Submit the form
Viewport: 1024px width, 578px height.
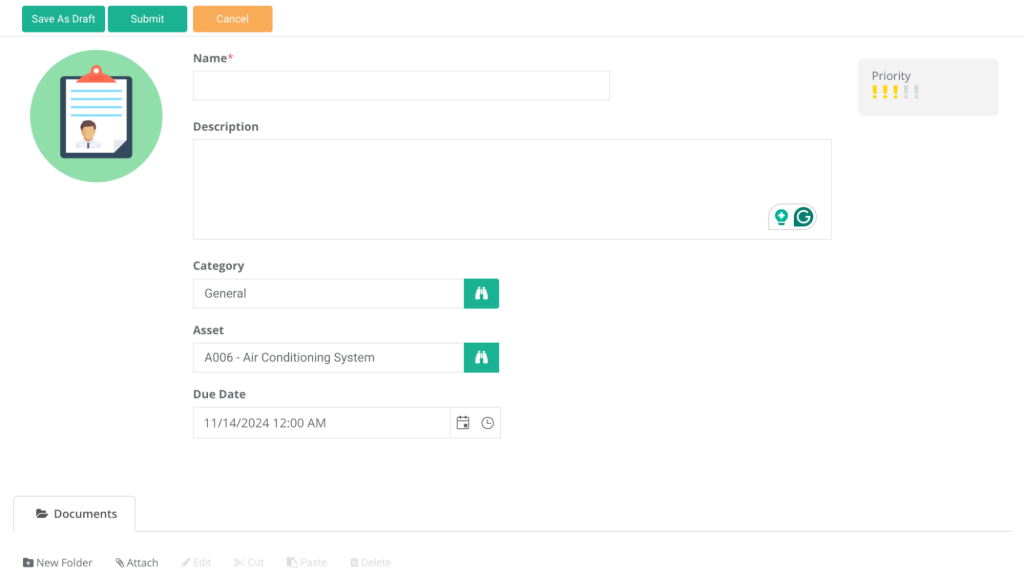point(147,19)
